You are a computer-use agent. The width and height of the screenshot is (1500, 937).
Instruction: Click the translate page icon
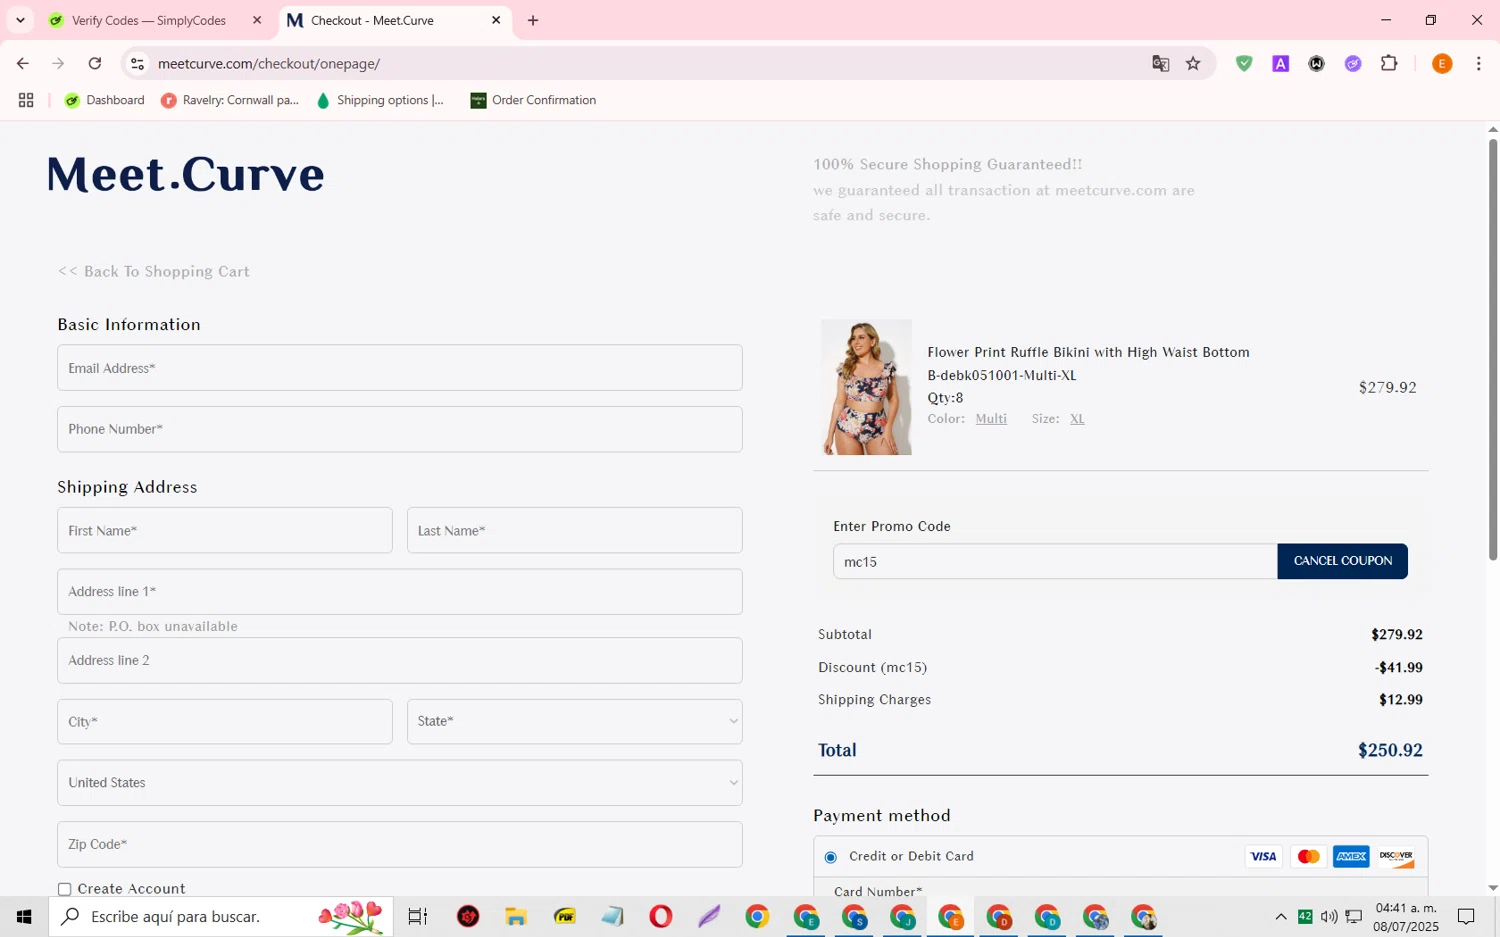(x=1160, y=64)
